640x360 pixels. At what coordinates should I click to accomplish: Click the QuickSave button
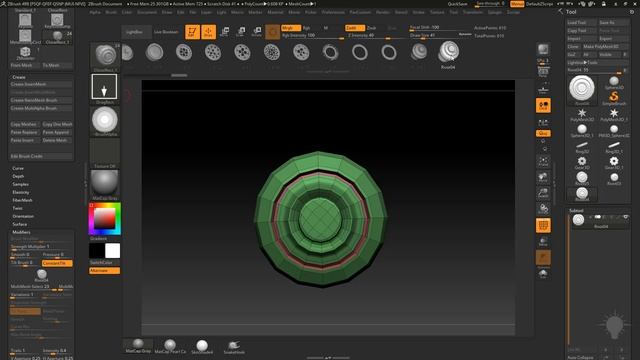pyautogui.click(x=458, y=4)
